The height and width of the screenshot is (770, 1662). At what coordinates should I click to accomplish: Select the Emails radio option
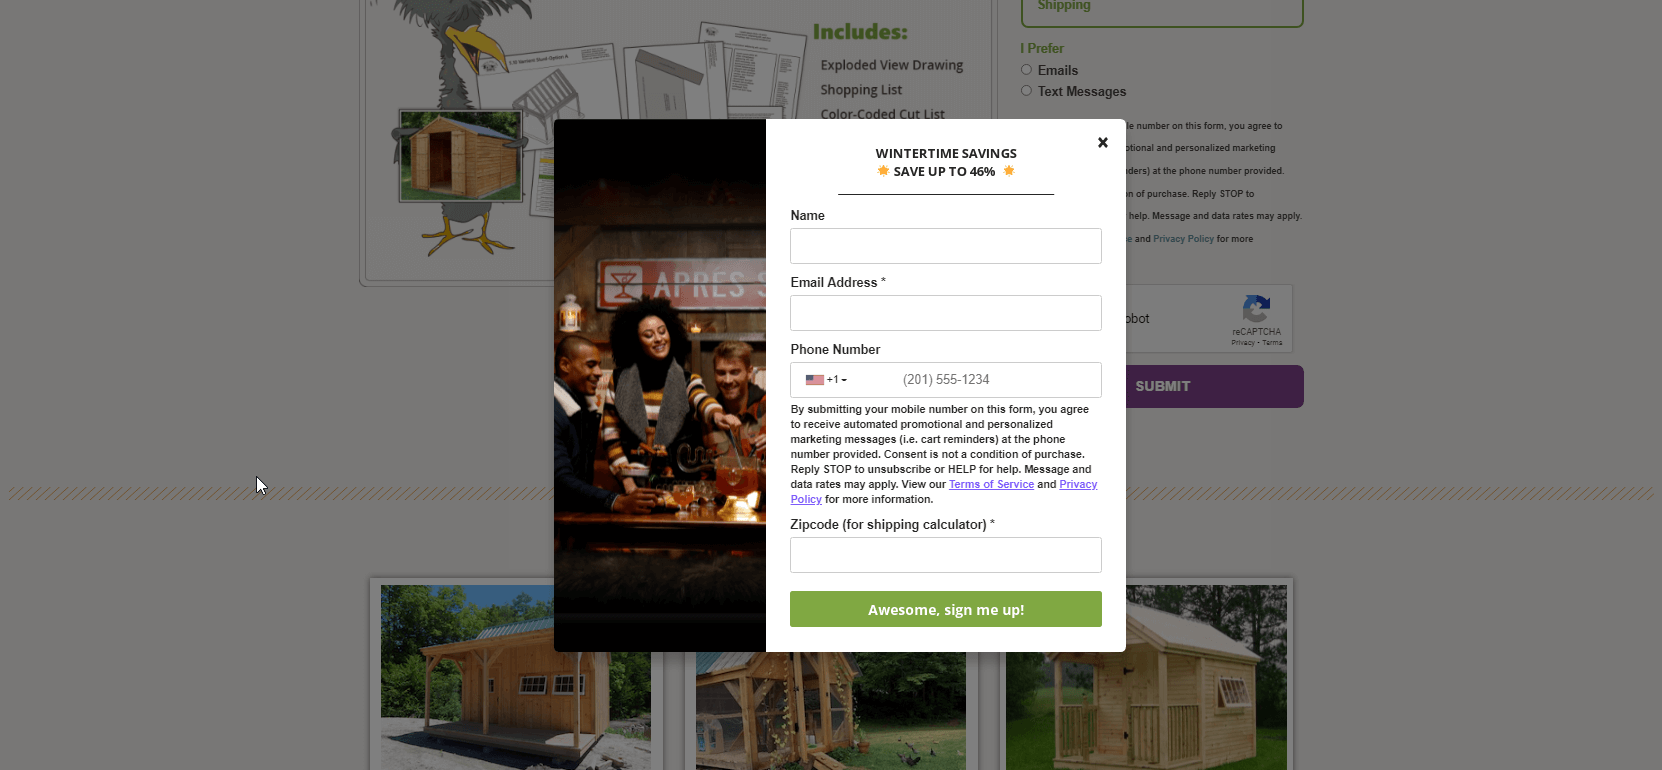click(1026, 70)
